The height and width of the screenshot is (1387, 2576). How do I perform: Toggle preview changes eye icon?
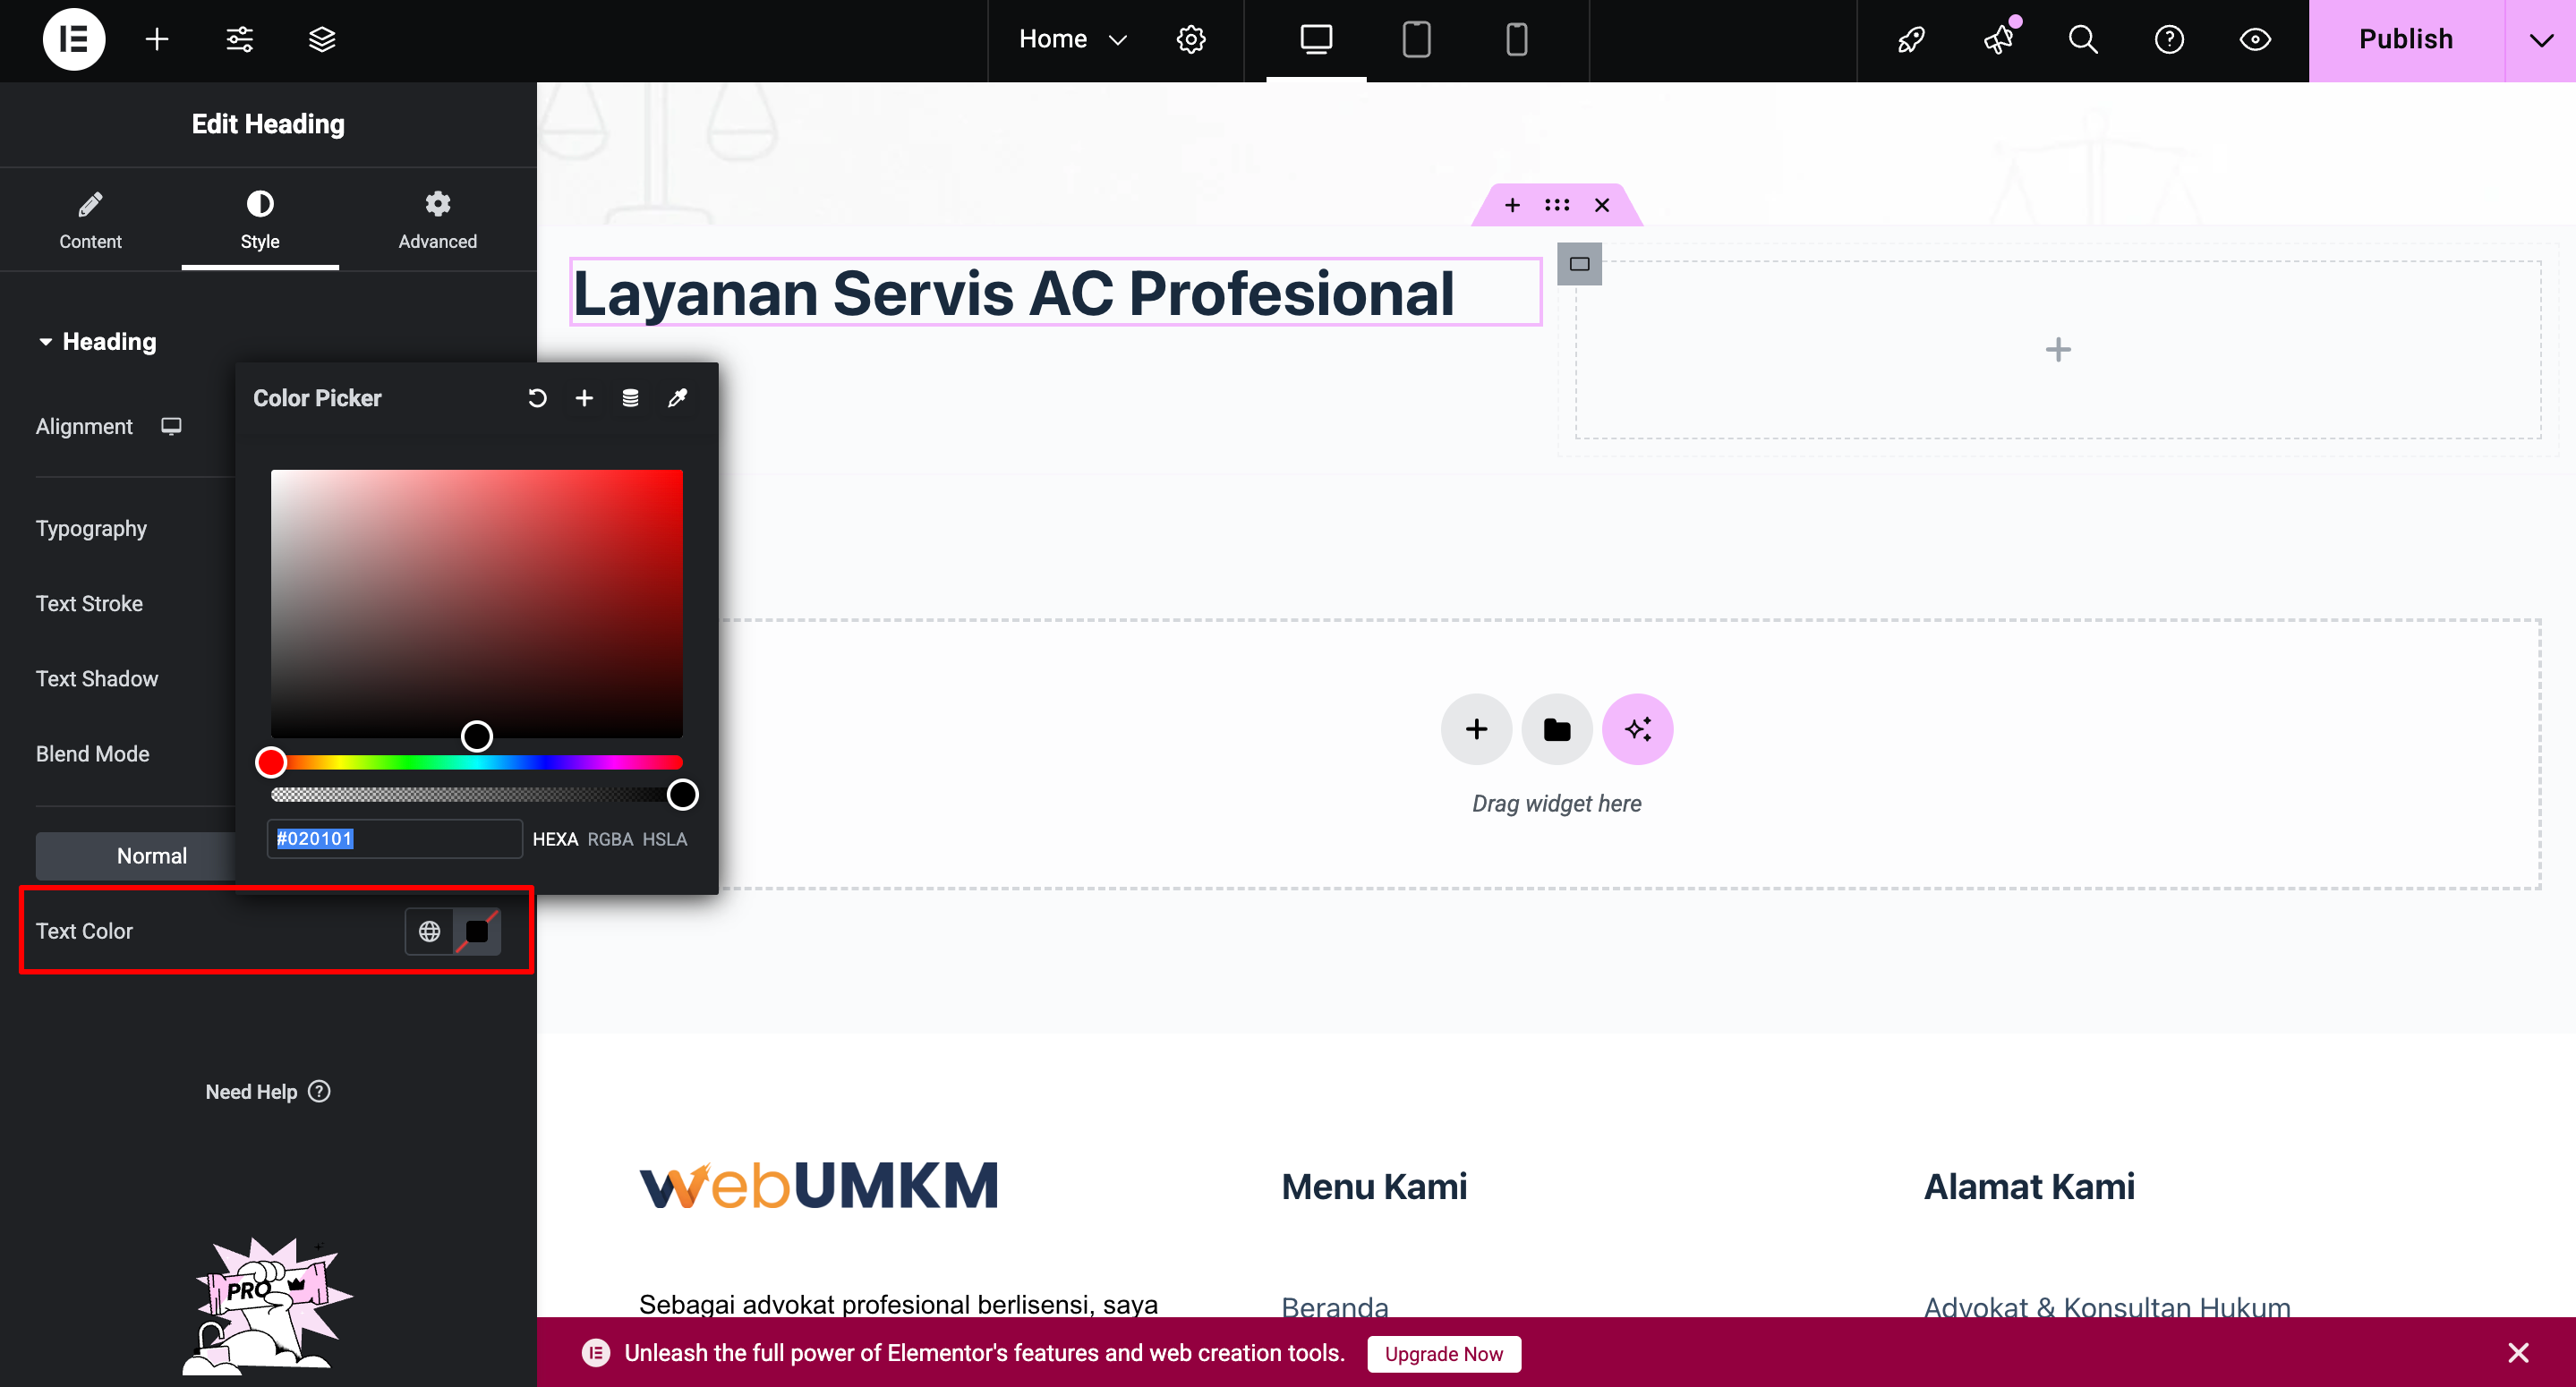pyautogui.click(x=2254, y=39)
